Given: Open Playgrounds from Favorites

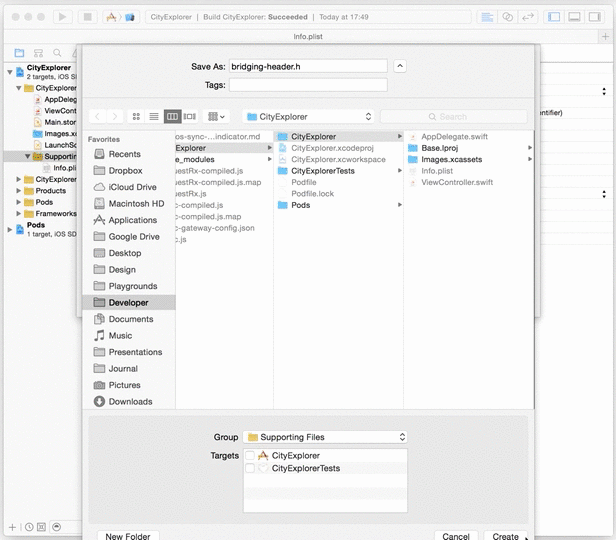Looking at the screenshot, I should [129, 286].
